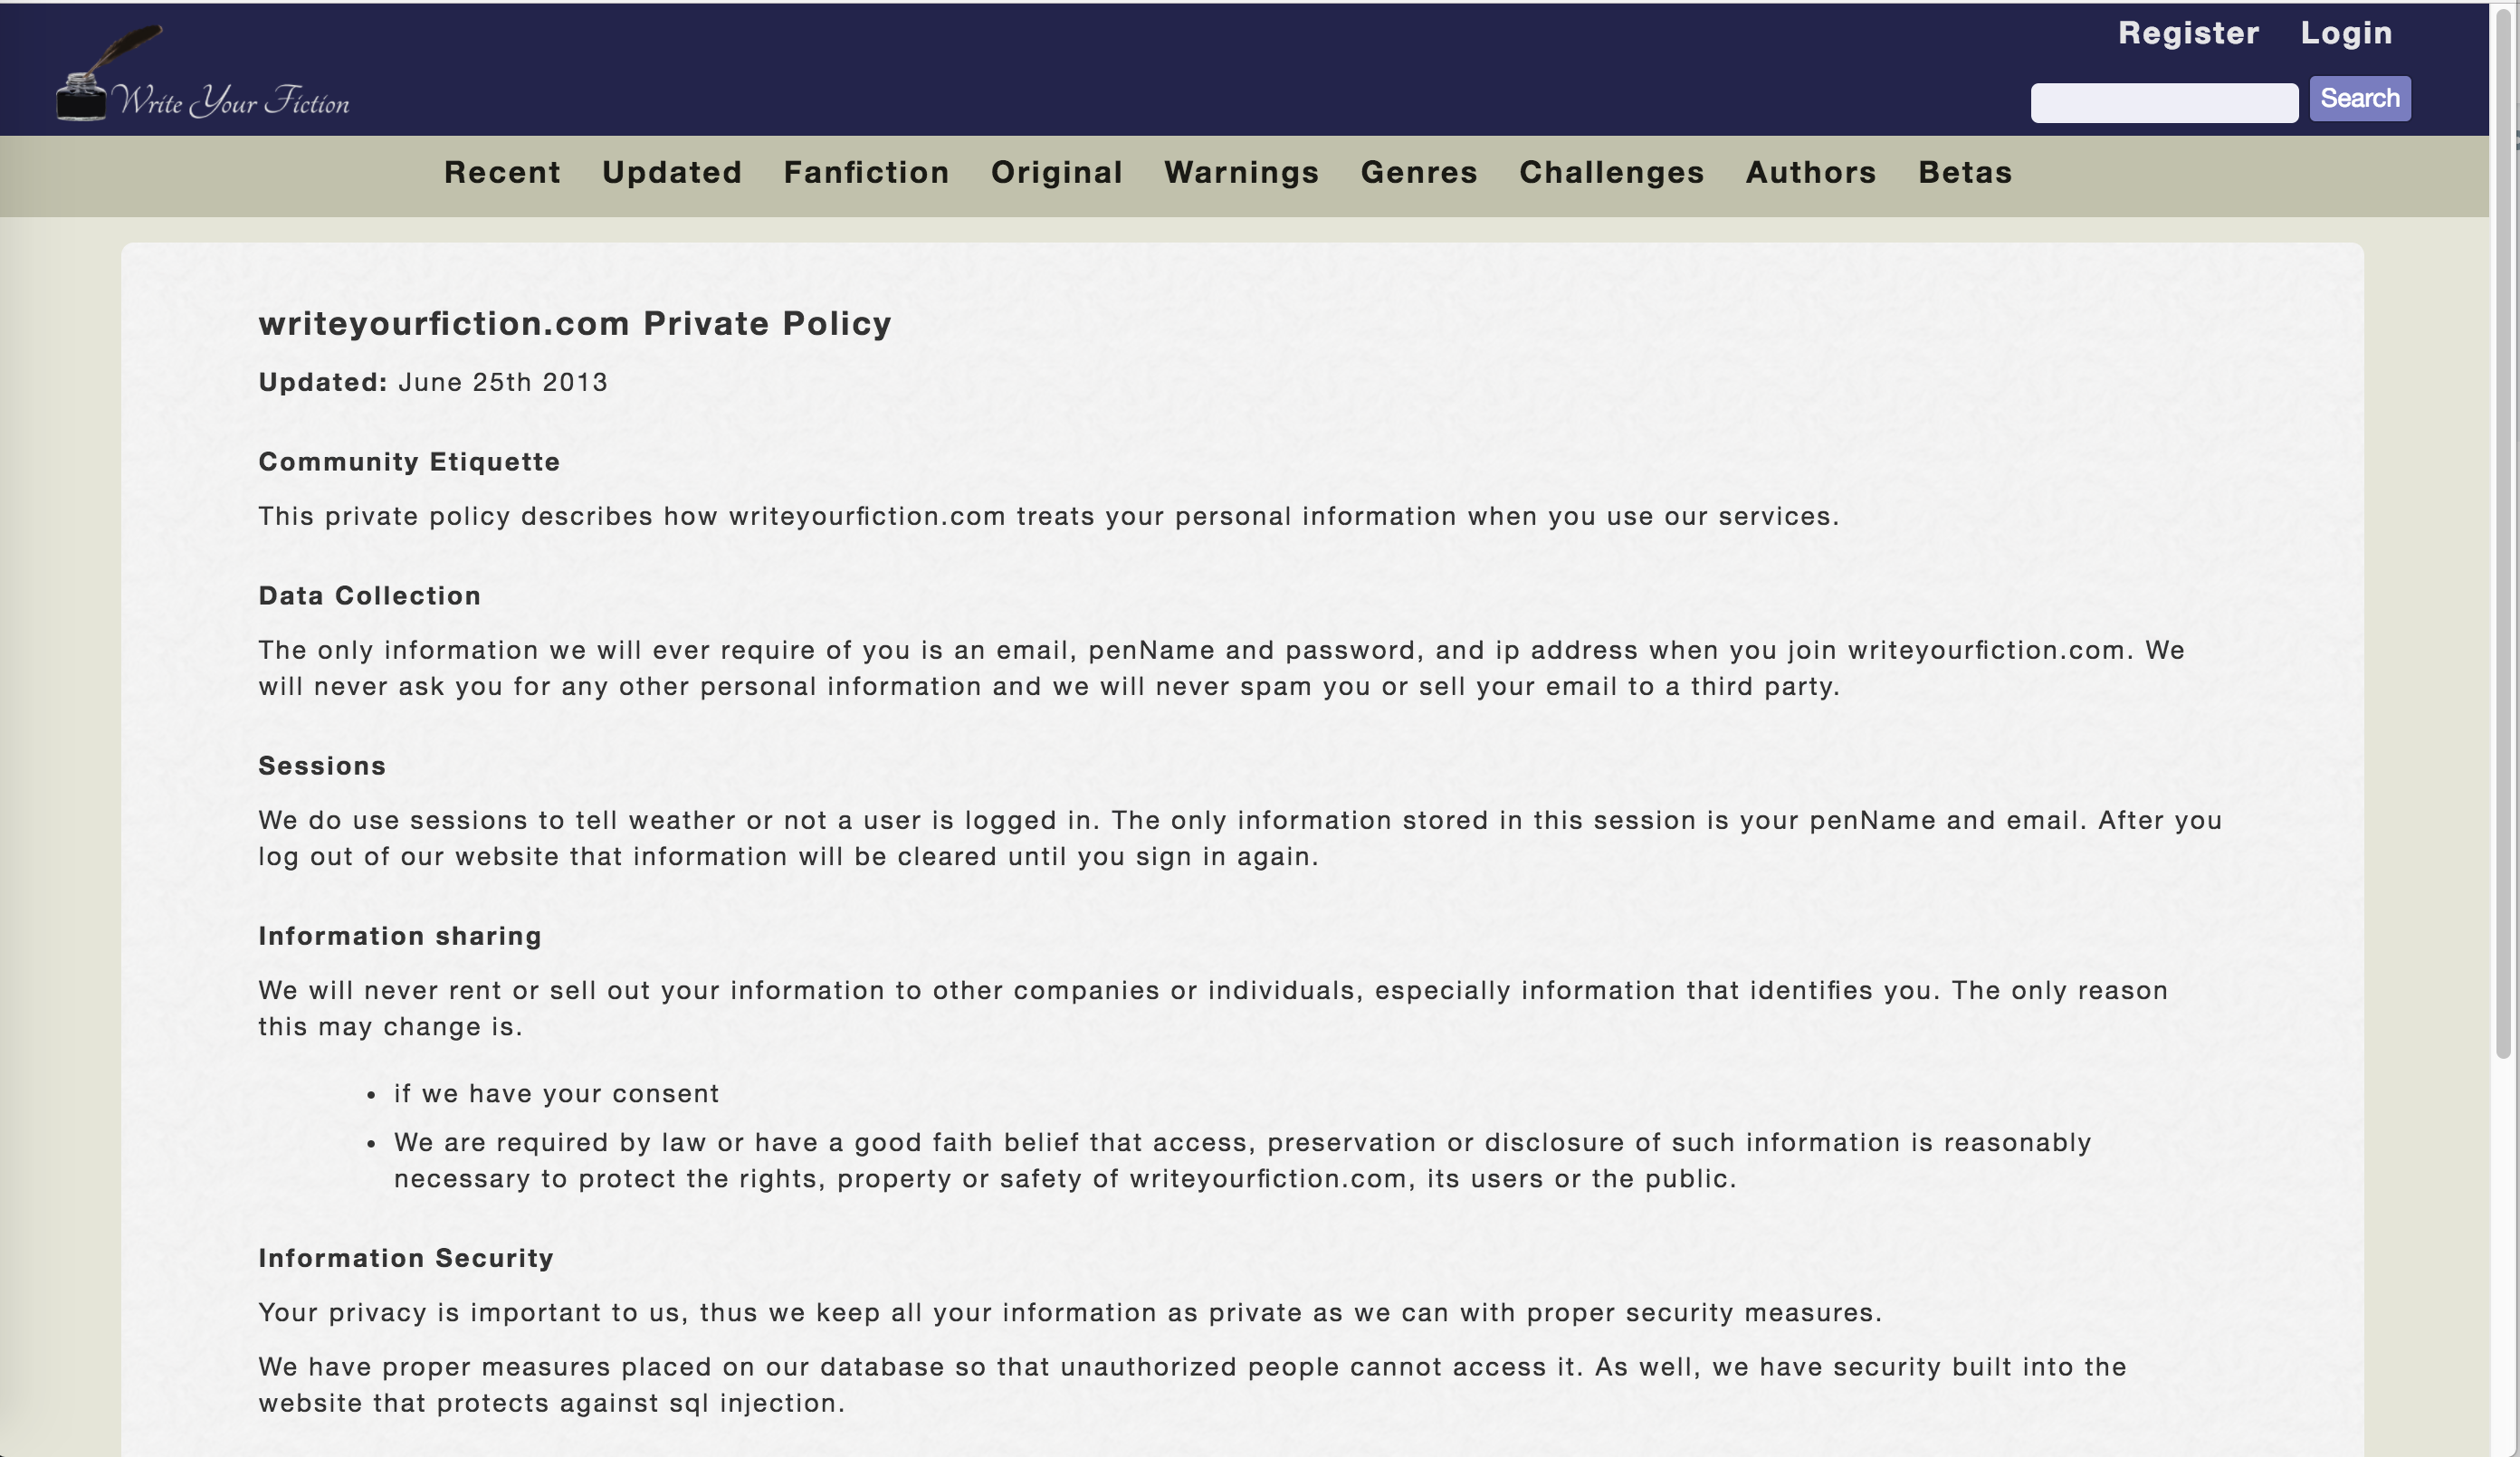Browse the Fanfiction section

[x=866, y=172]
